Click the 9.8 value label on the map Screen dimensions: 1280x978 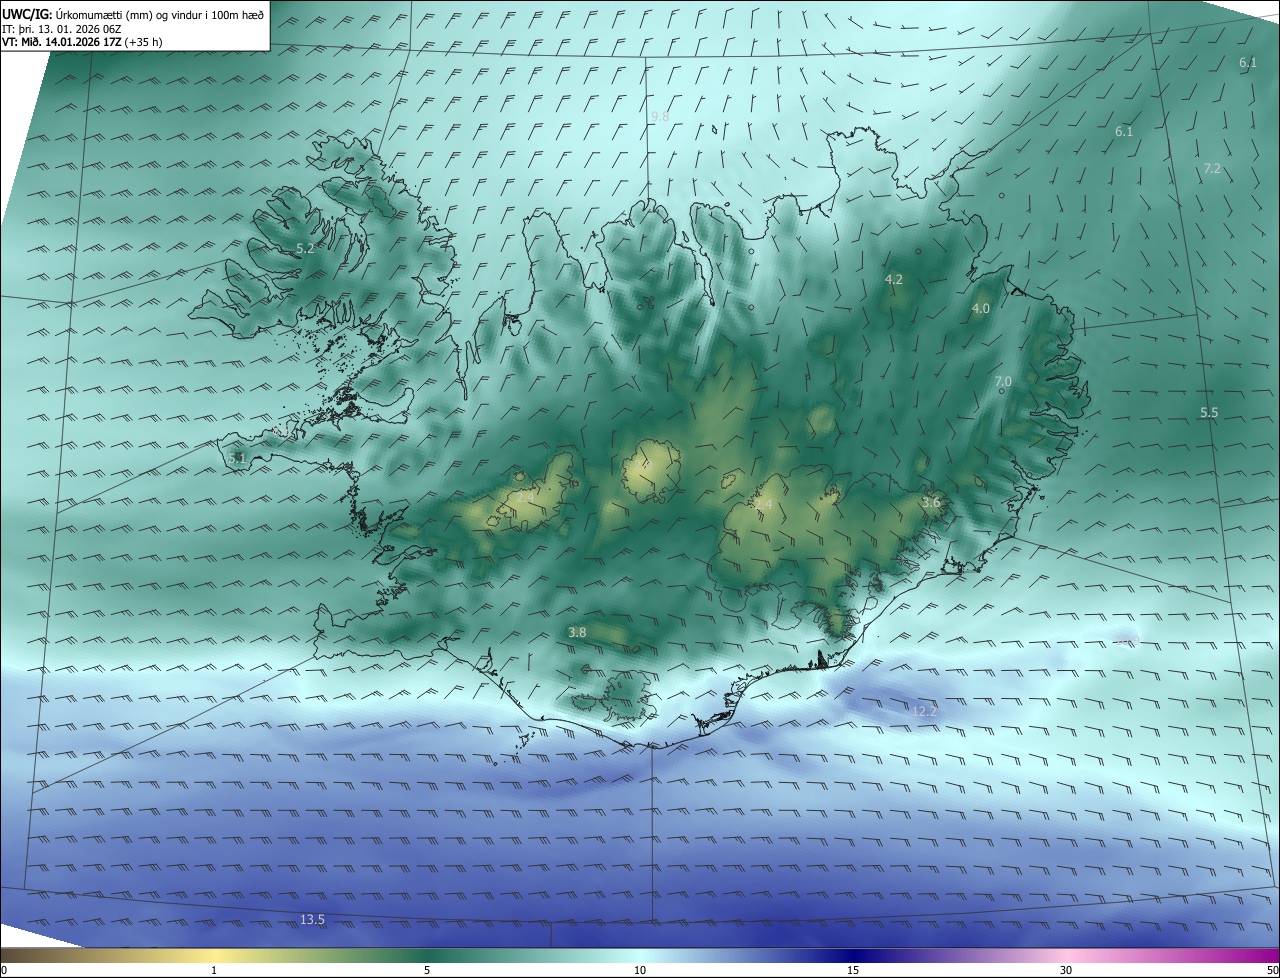point(660,117)
